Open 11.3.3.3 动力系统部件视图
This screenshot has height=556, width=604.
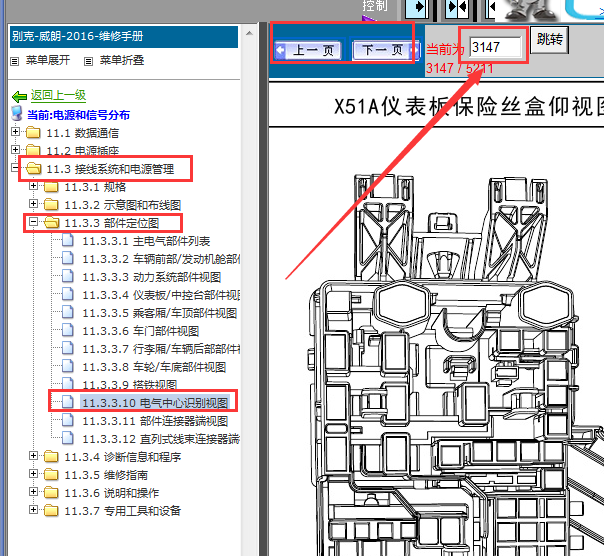[151, 277]
